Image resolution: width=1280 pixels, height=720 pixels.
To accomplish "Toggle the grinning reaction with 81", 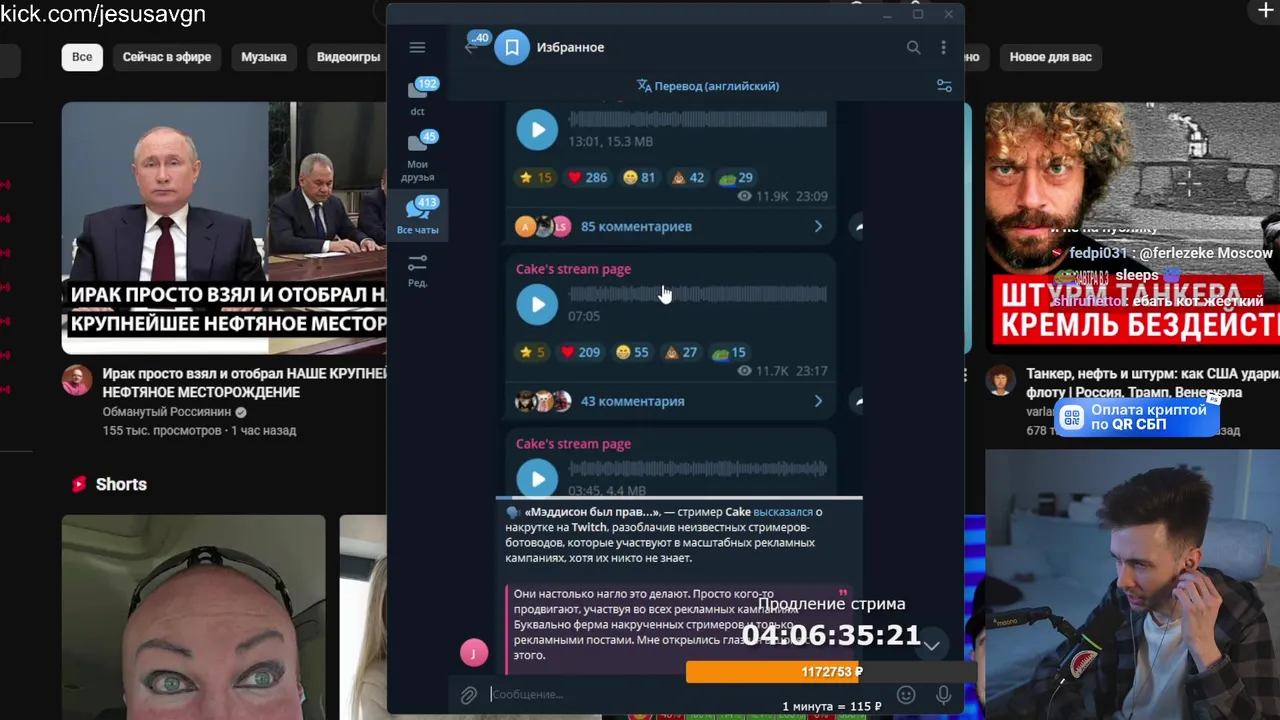I will [638, 178].
